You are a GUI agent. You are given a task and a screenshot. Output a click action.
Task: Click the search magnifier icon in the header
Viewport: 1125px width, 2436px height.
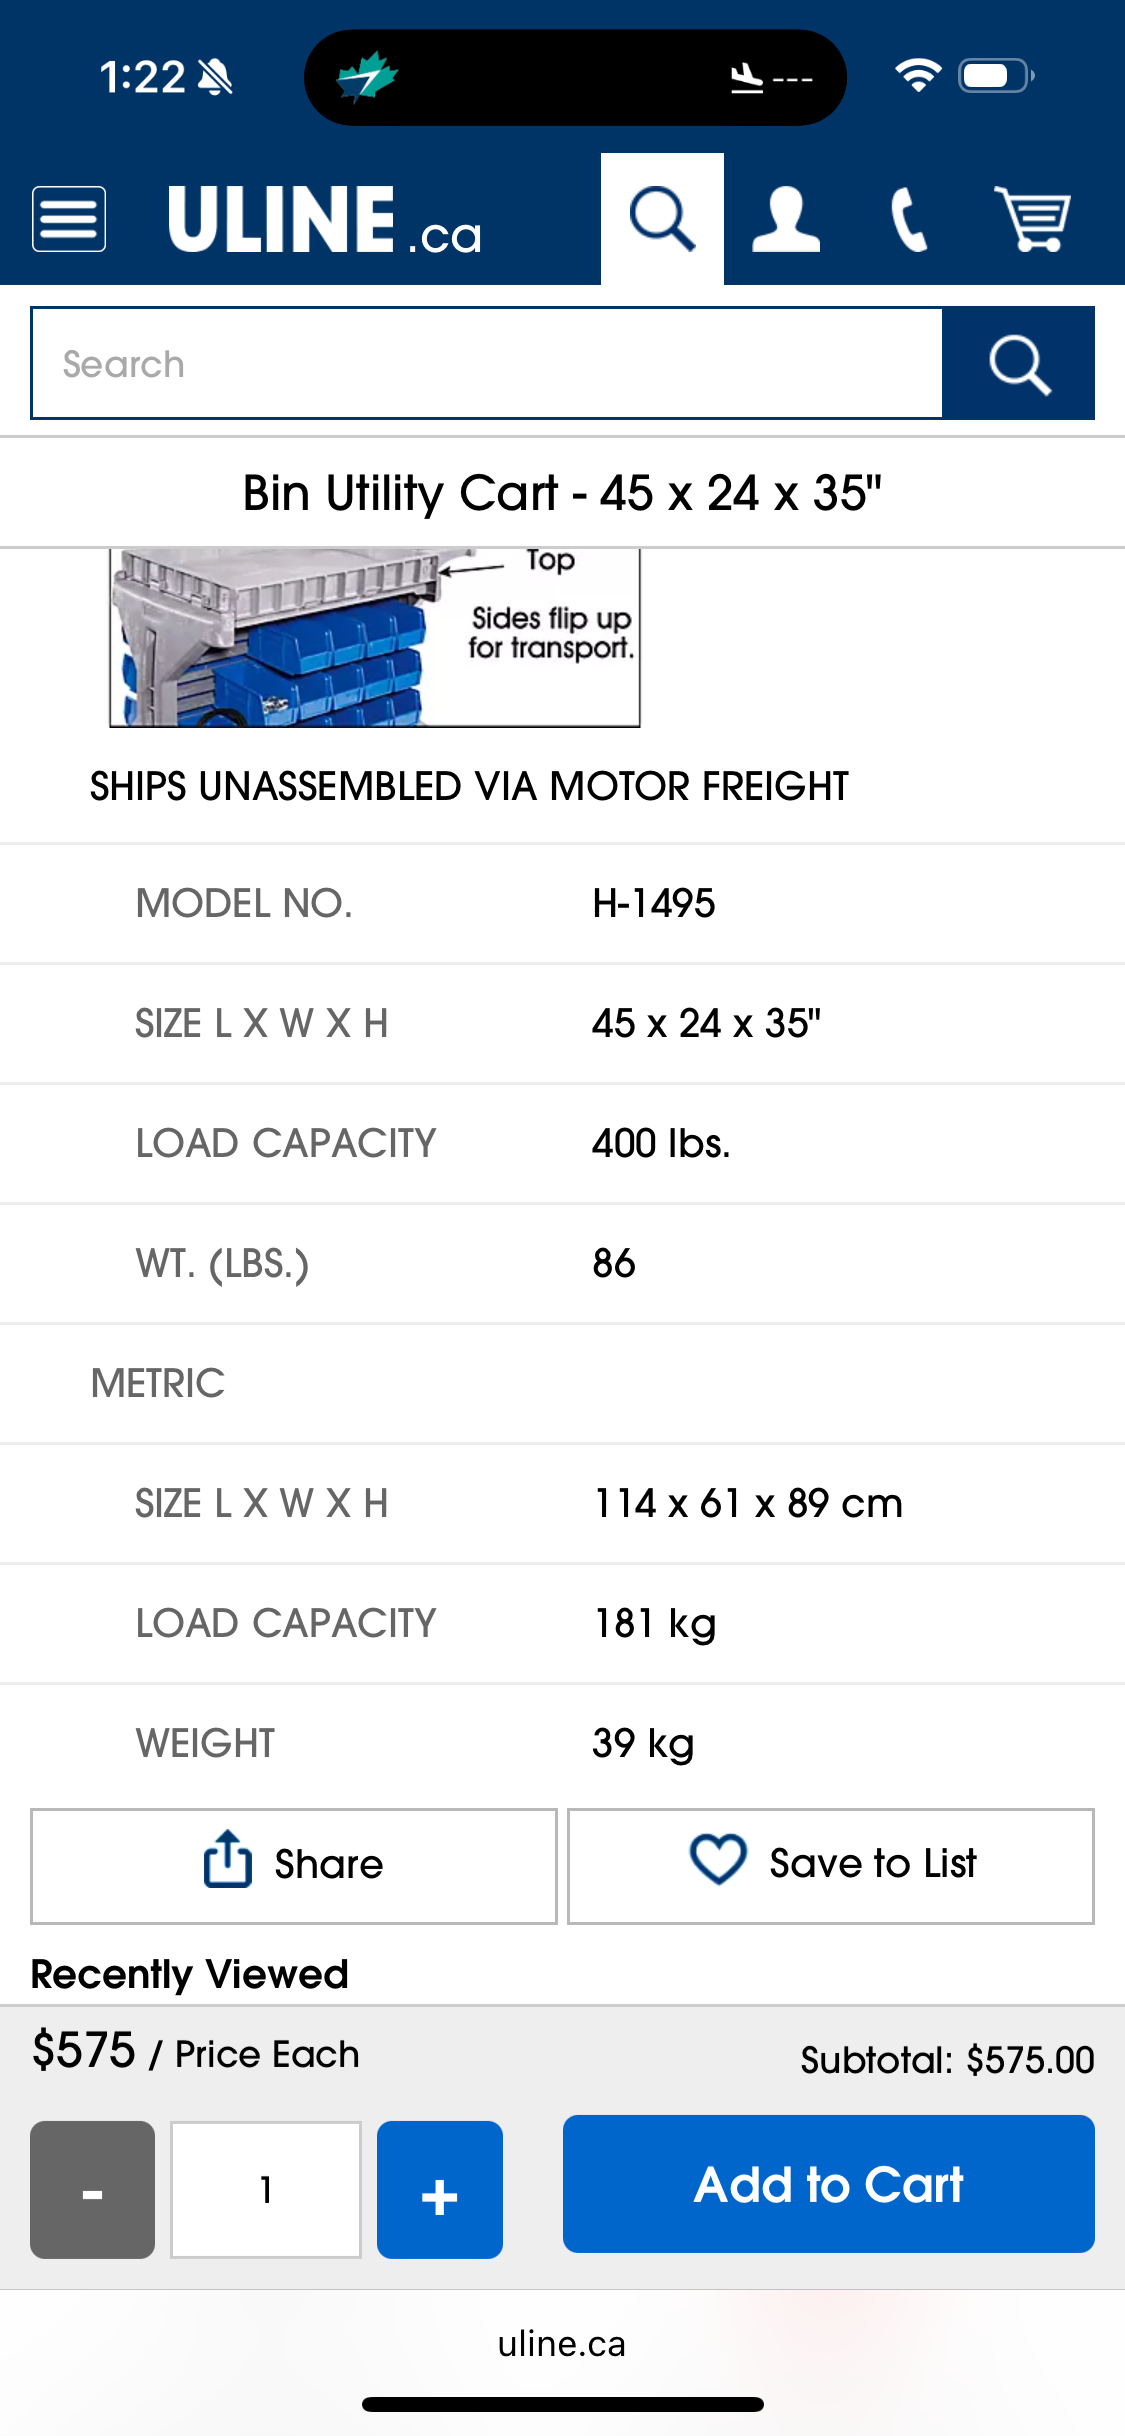(x=661, y=218)
